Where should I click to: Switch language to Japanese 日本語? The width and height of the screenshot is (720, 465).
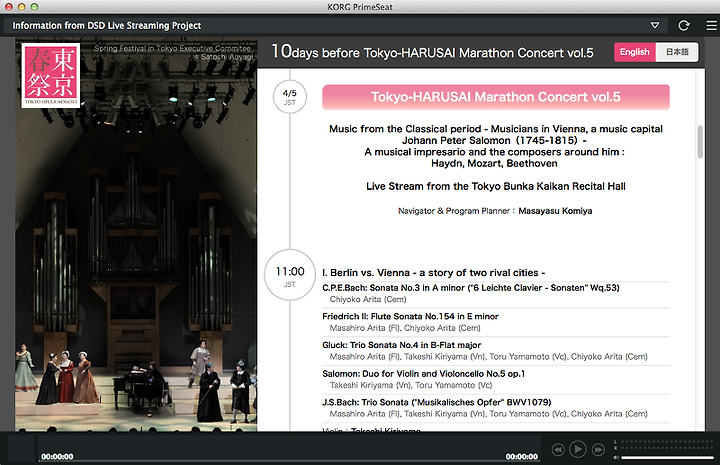(677, 52)
